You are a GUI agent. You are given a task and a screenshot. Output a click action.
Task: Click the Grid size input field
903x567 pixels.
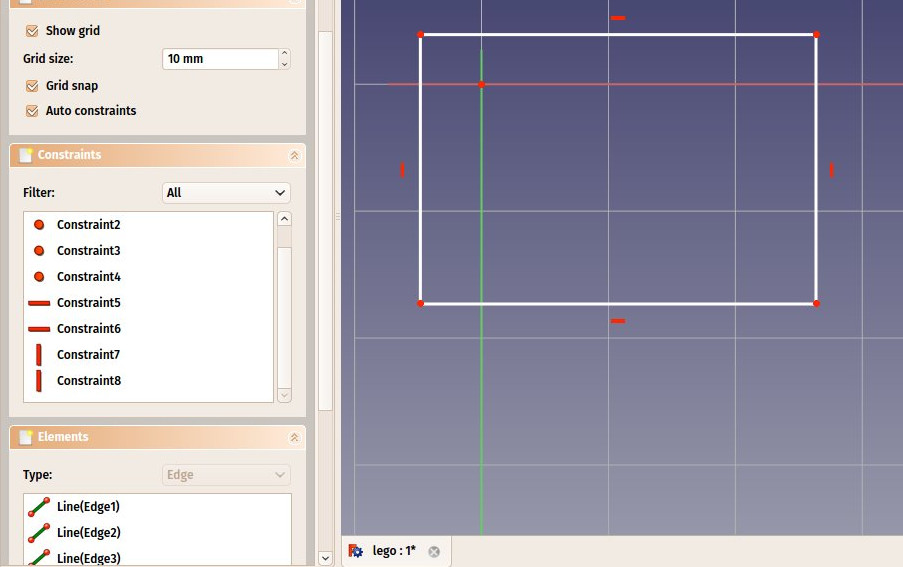click(x=221, y=59)
